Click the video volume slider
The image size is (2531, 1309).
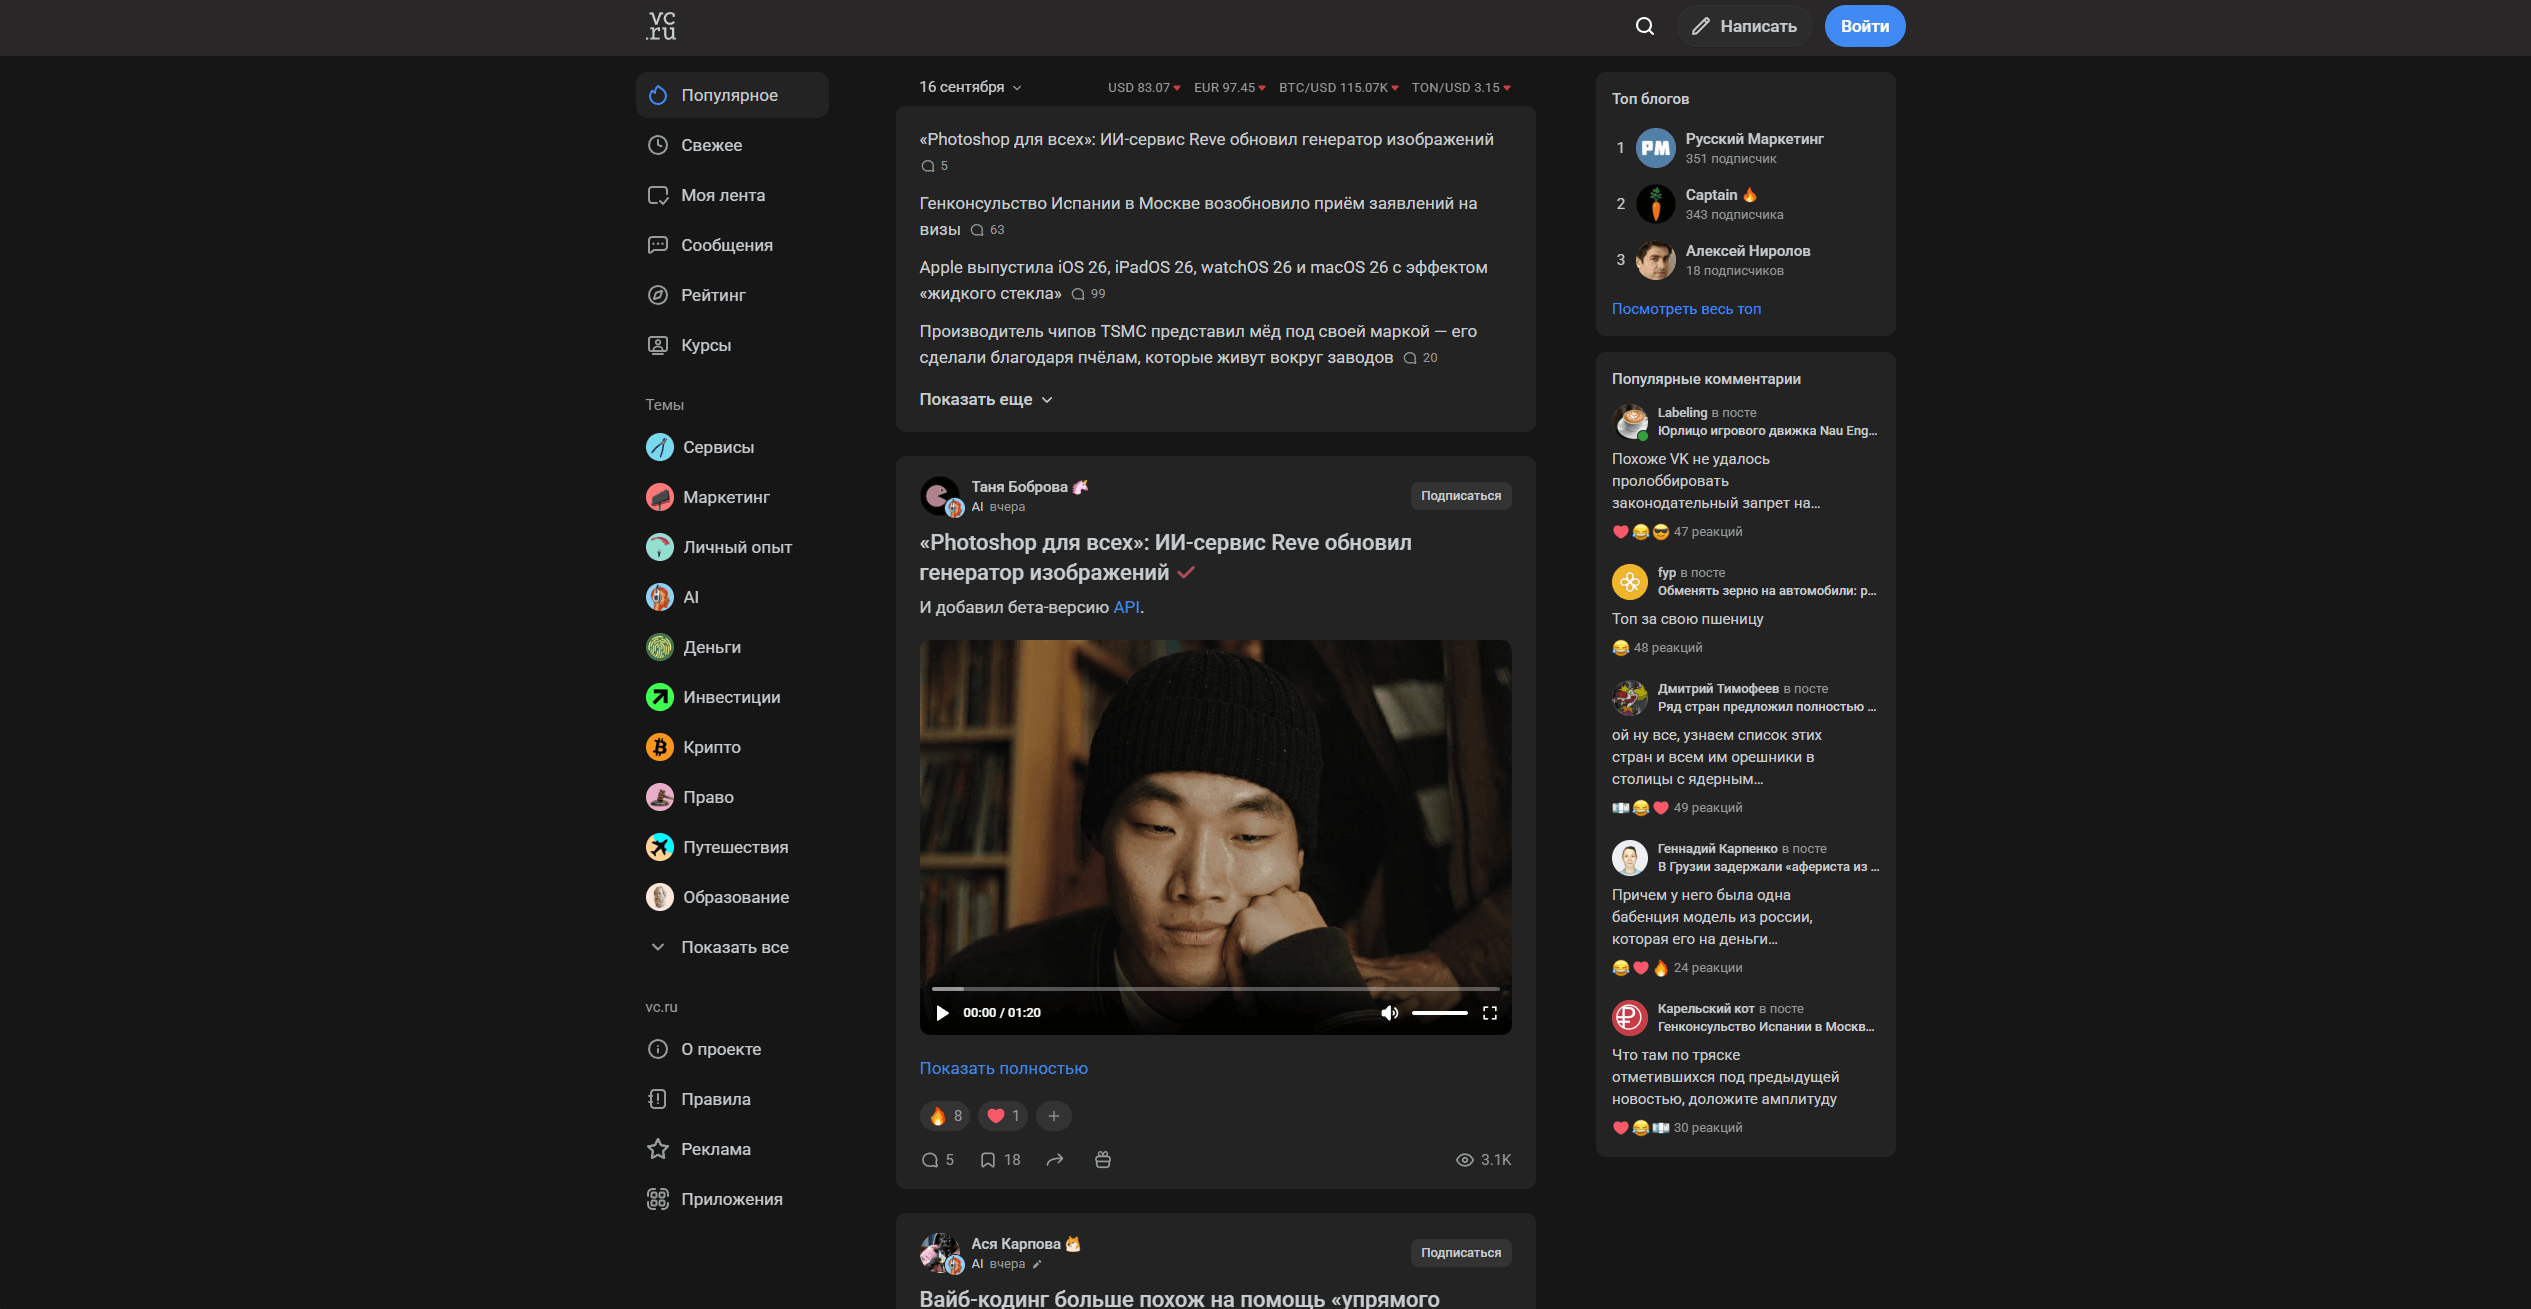click(x=1439, y=1013)
